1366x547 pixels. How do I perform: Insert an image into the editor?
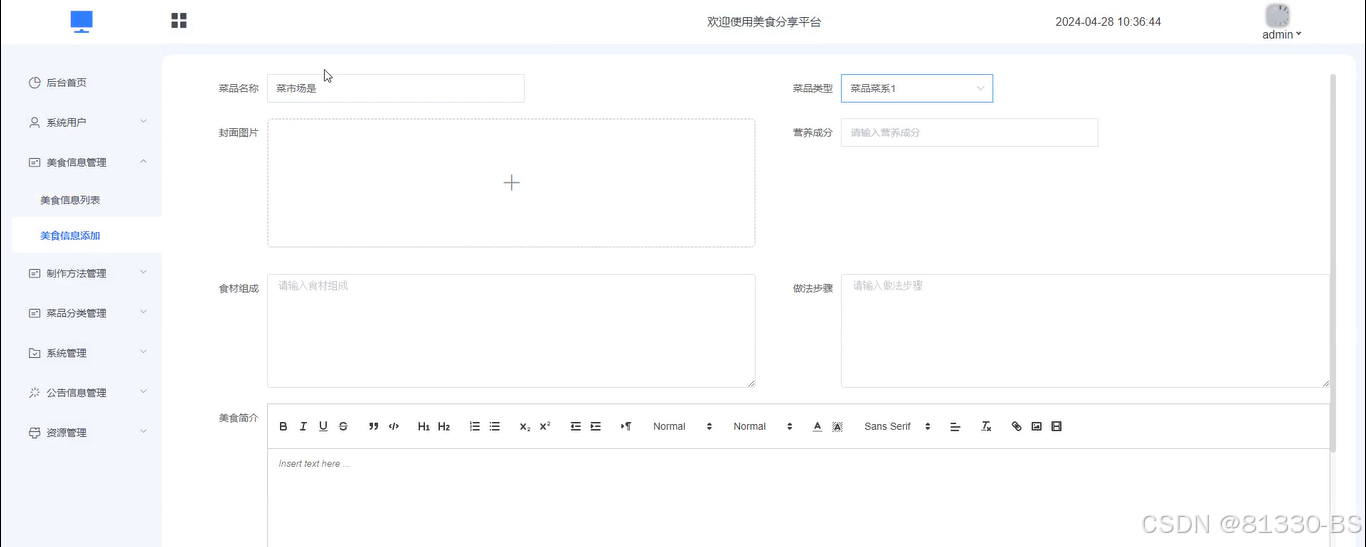click(1037, 426)
